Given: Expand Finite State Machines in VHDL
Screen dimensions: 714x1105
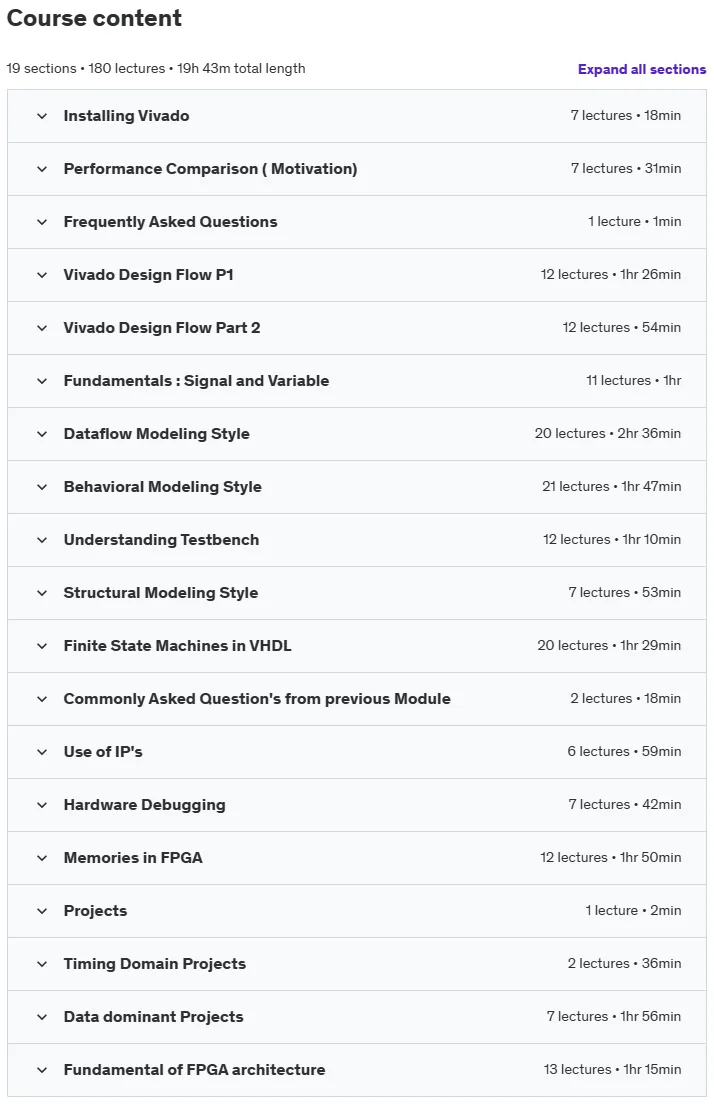Looking at the screenshot, I should point(357,646).
